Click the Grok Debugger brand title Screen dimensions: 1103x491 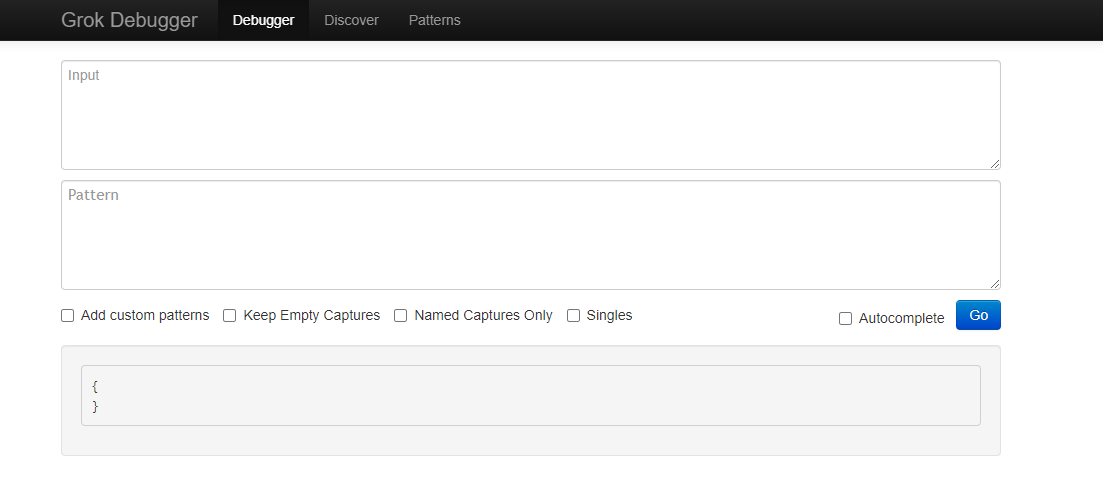129,20
